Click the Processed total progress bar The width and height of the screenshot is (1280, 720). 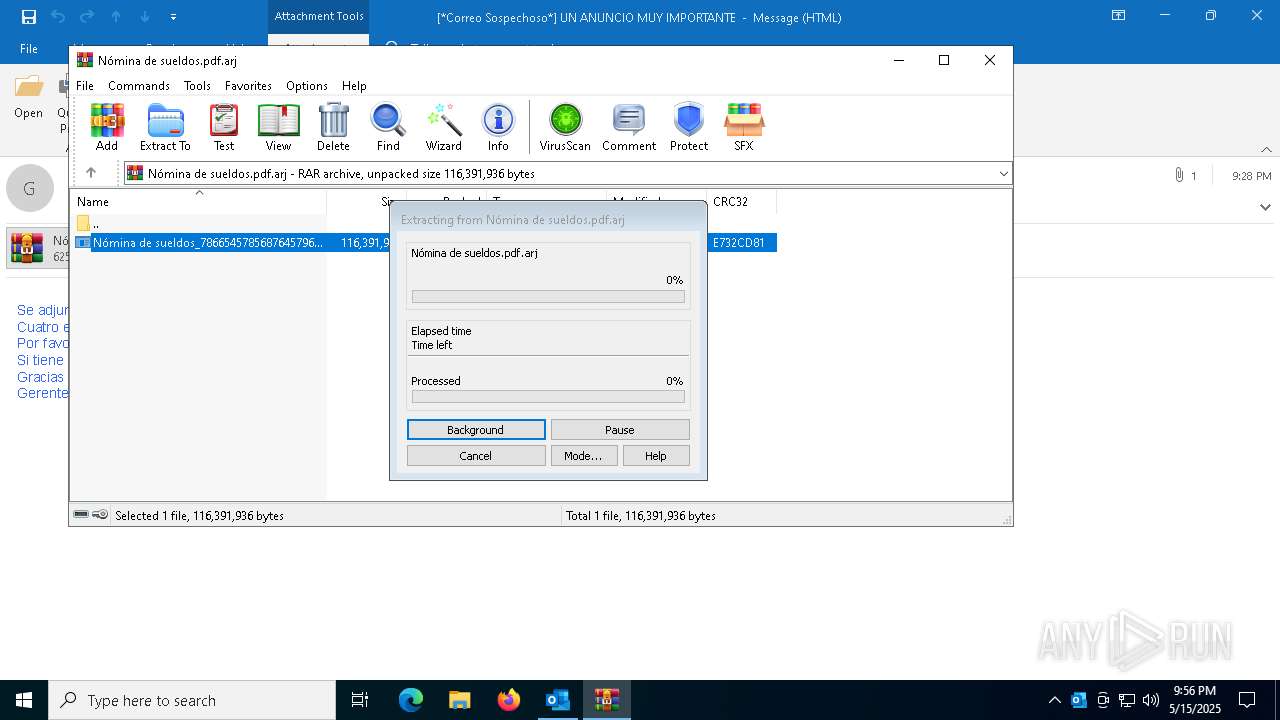coord(548,397)
